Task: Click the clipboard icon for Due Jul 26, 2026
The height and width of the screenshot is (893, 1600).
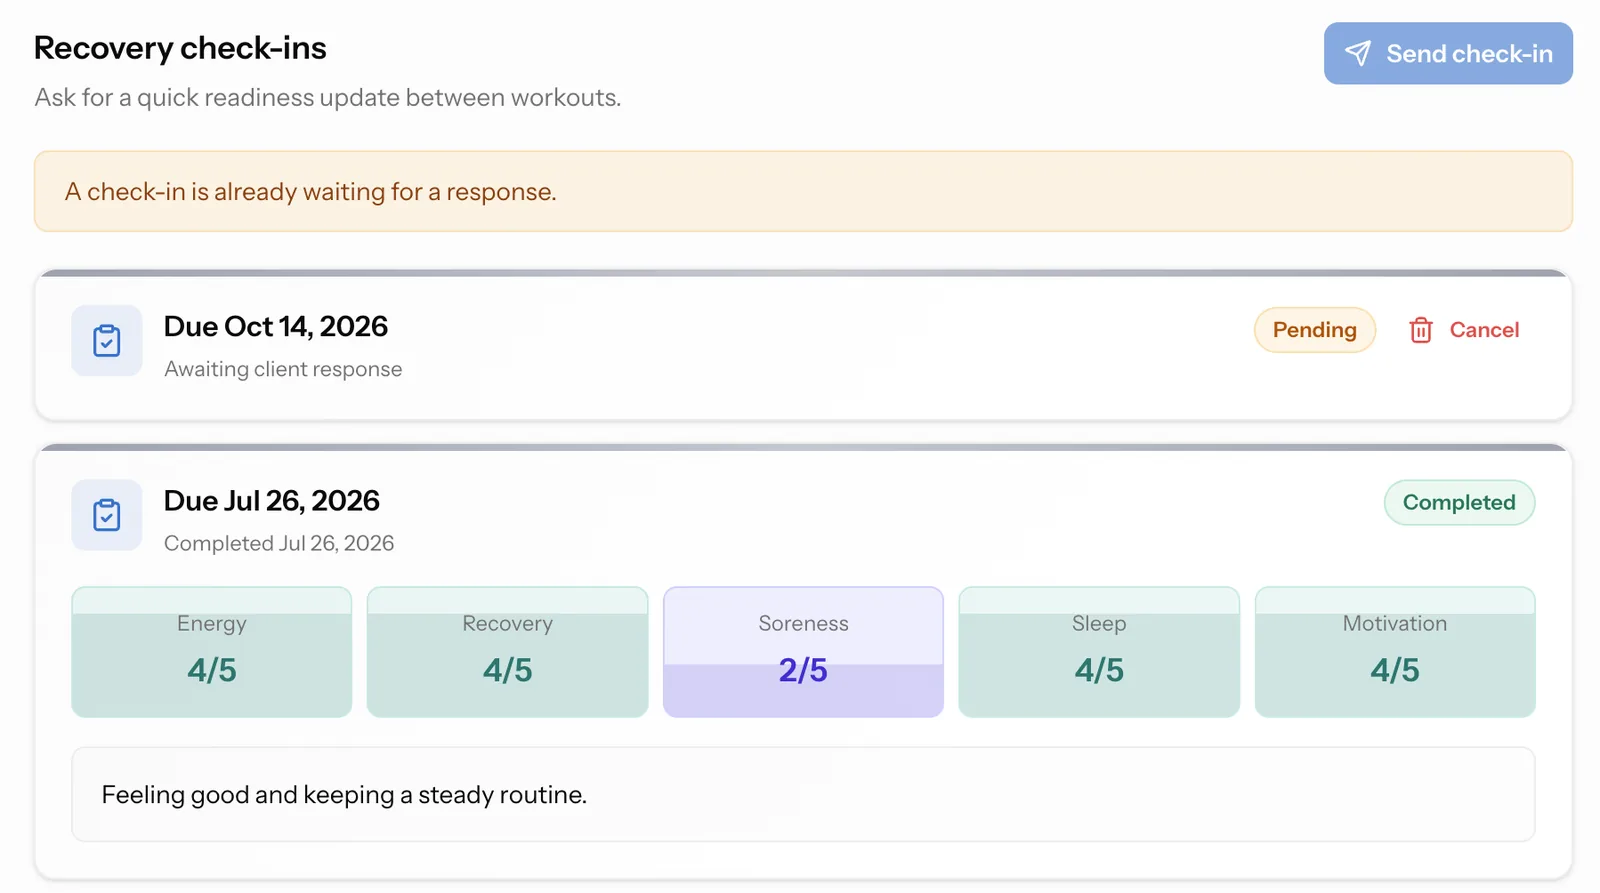Action: point(107,515)
